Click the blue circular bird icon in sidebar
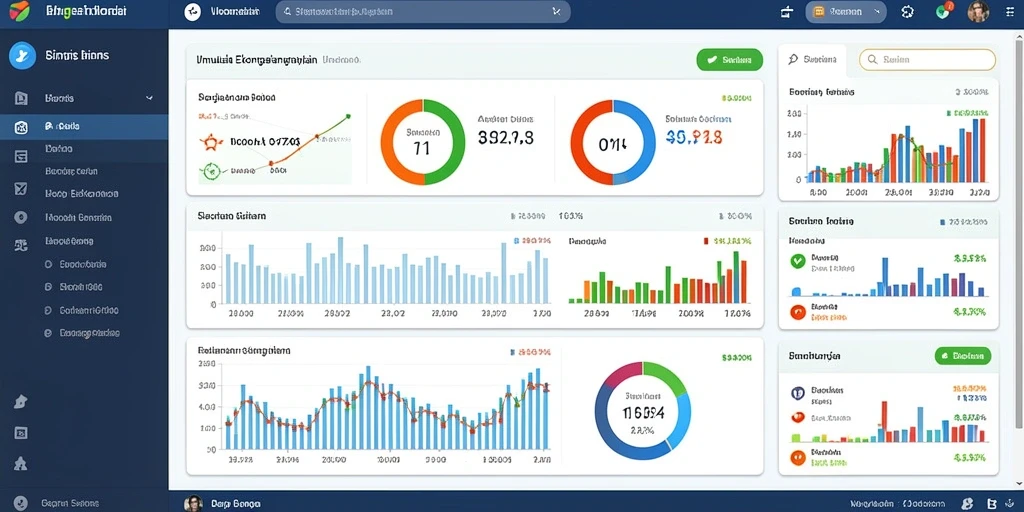Image resolution: width=1024 pixels, height=512 pixels. [x=22, y=56]
